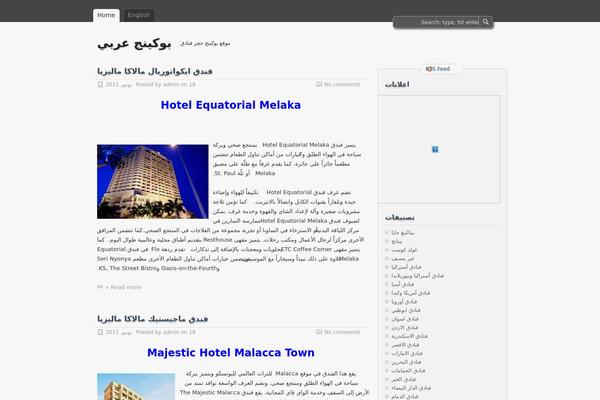Open category فنادق آسيا
This screenshot has height=400, width=600.
click(x=403, y=284)
